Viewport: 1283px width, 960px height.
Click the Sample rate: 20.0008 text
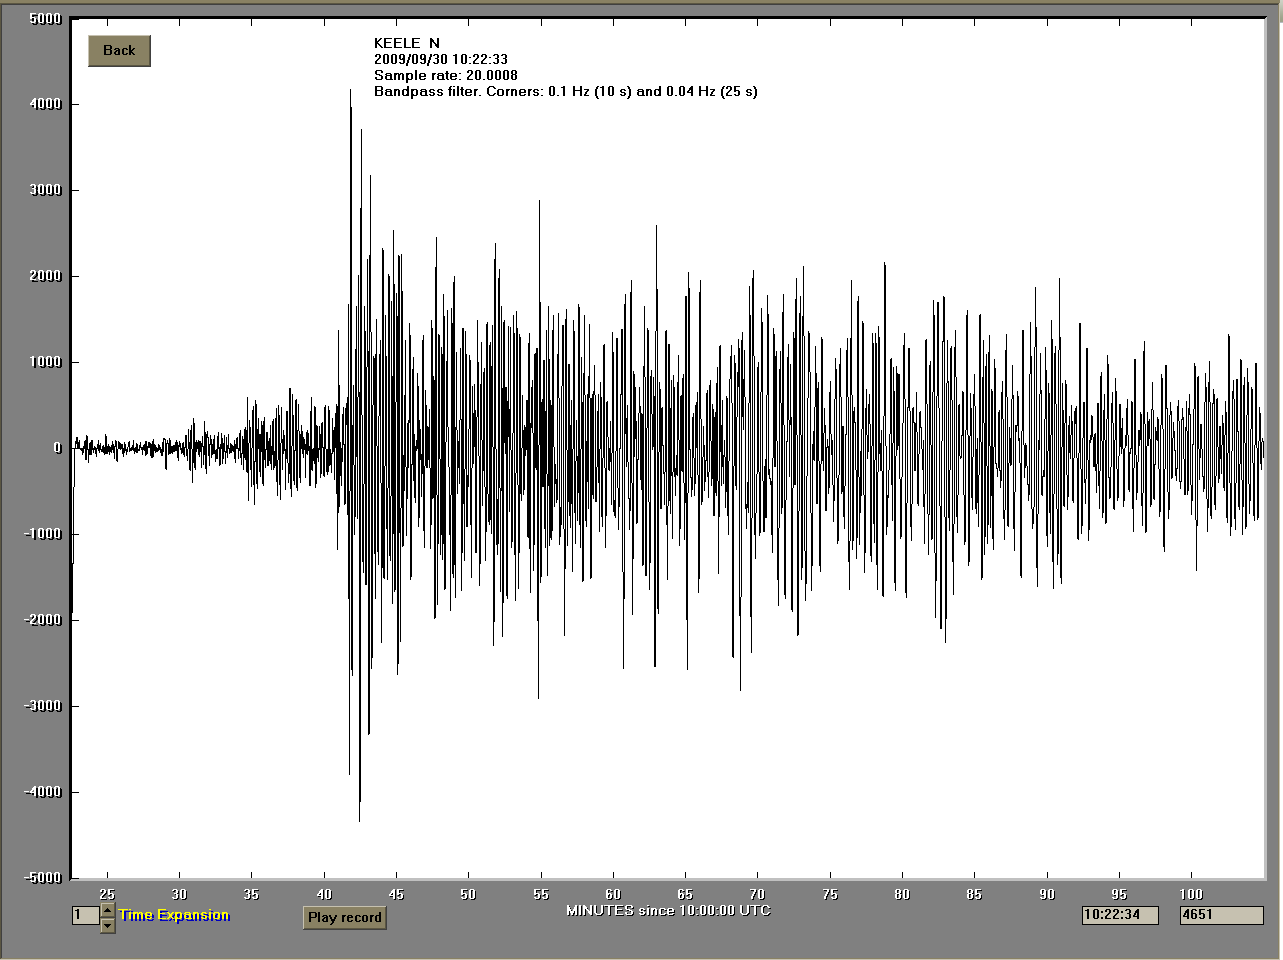pyautogui.click(x=446, y=75)
